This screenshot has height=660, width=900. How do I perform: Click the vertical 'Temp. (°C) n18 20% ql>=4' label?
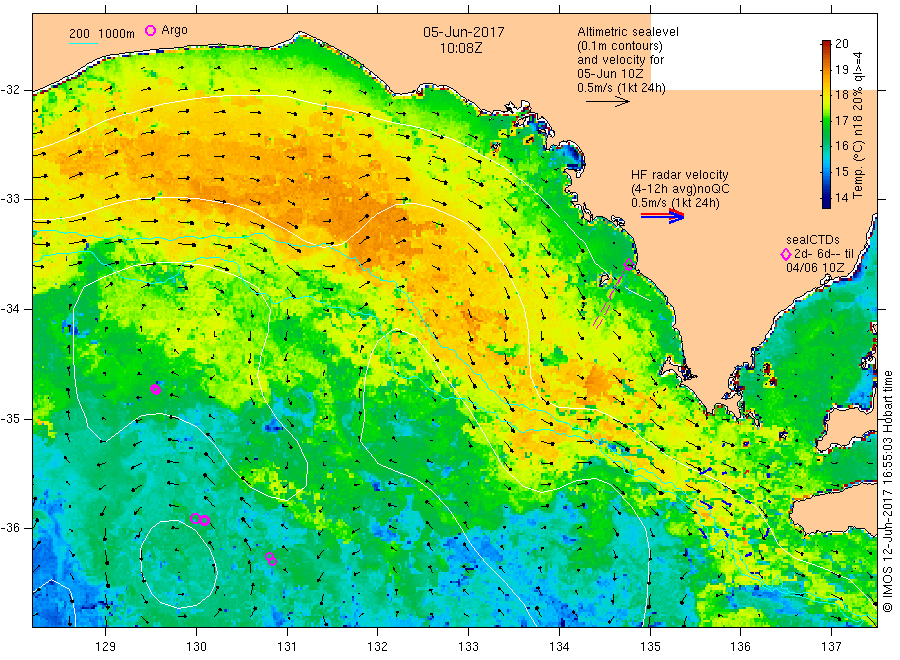click(x=858, y=125)
